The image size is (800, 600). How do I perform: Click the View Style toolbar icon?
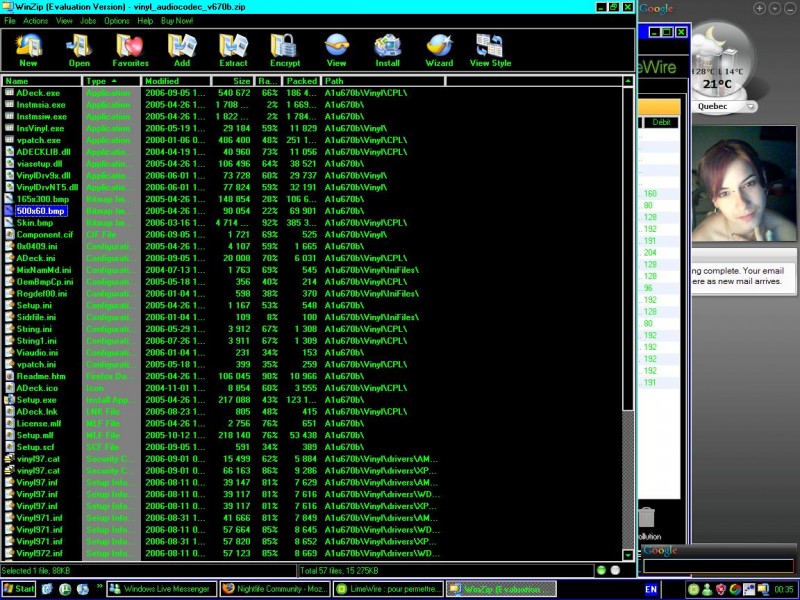[490, 50]
